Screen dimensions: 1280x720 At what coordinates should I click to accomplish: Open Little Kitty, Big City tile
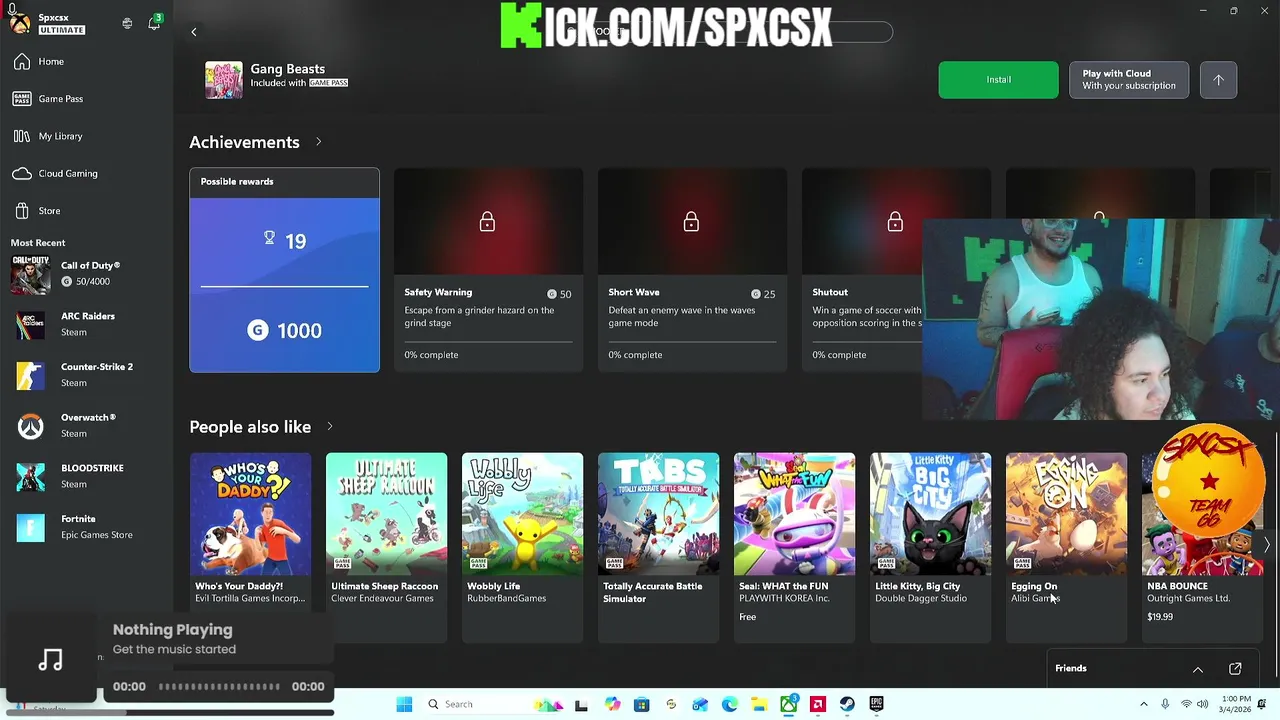click(x=930, y=546)
